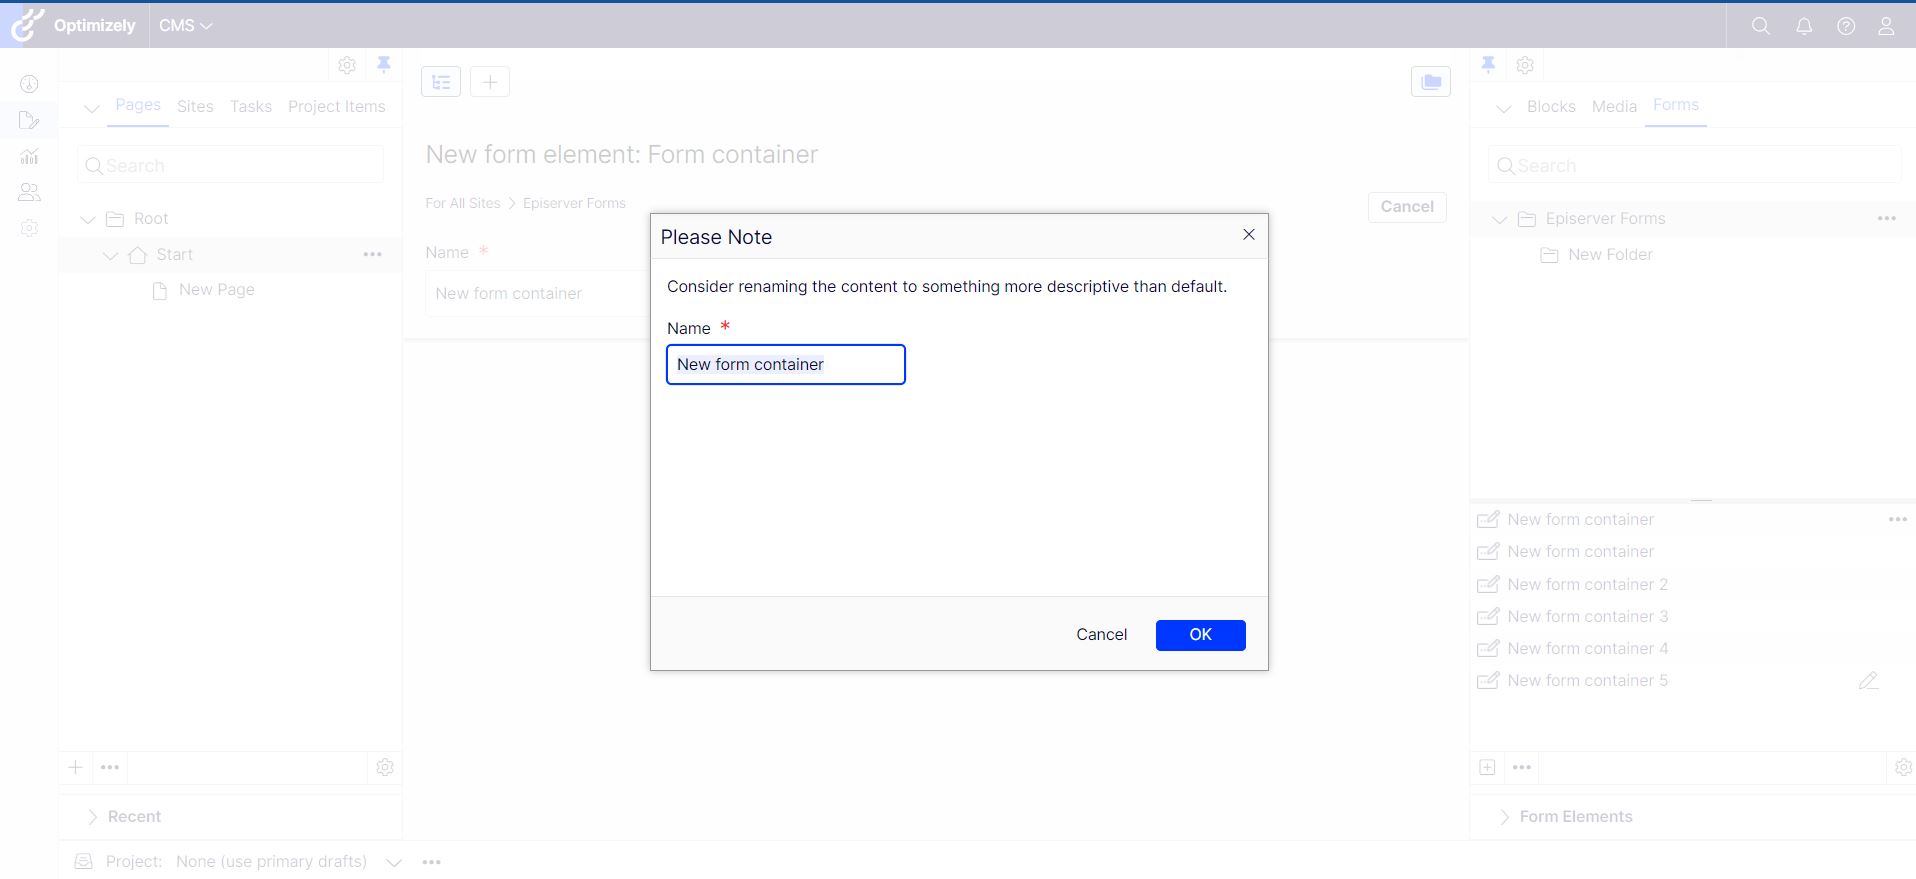Click the Name field in dialog

785,365
